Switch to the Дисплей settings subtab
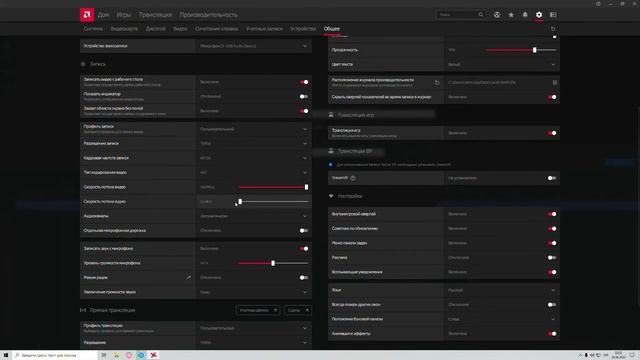The width and height of the screenshot is (640, 360). tap(156, 29)
